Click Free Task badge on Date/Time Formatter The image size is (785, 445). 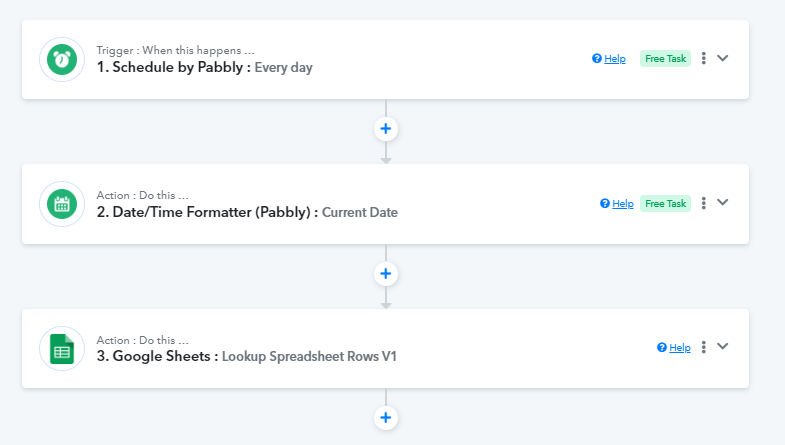(x=665, y=203)
